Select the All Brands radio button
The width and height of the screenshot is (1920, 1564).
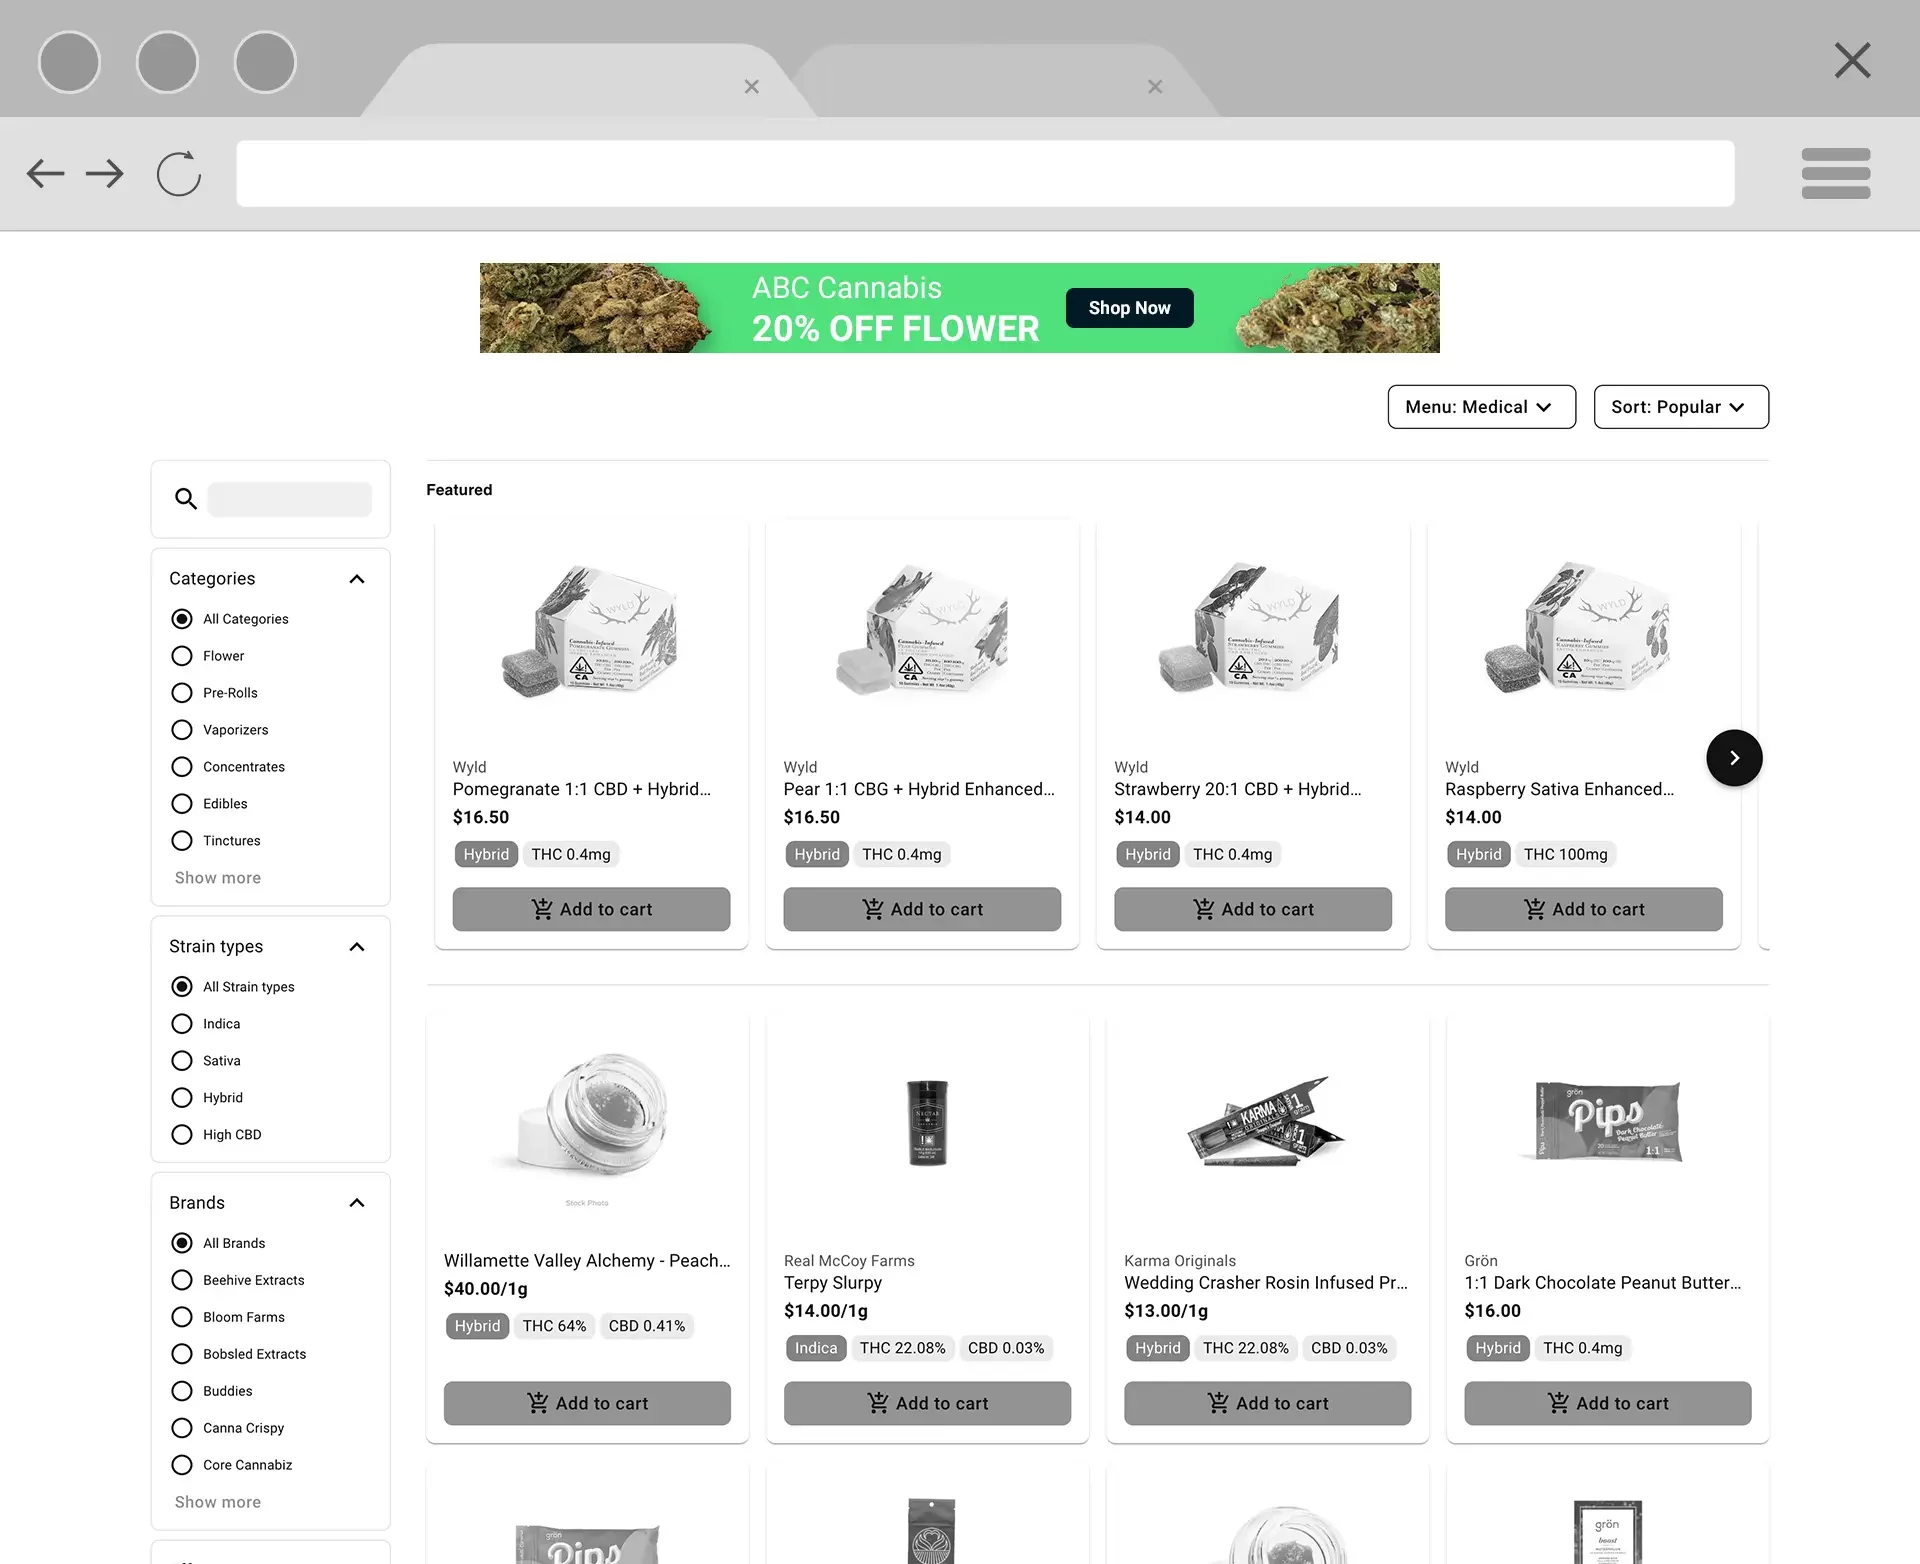click(182, 1243)
